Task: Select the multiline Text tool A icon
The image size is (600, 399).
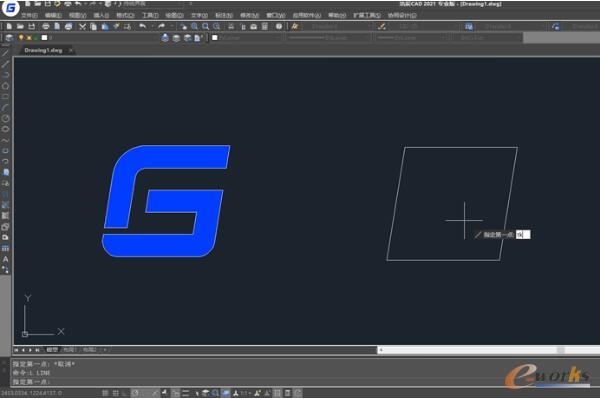Action: [x=5, y=259]
